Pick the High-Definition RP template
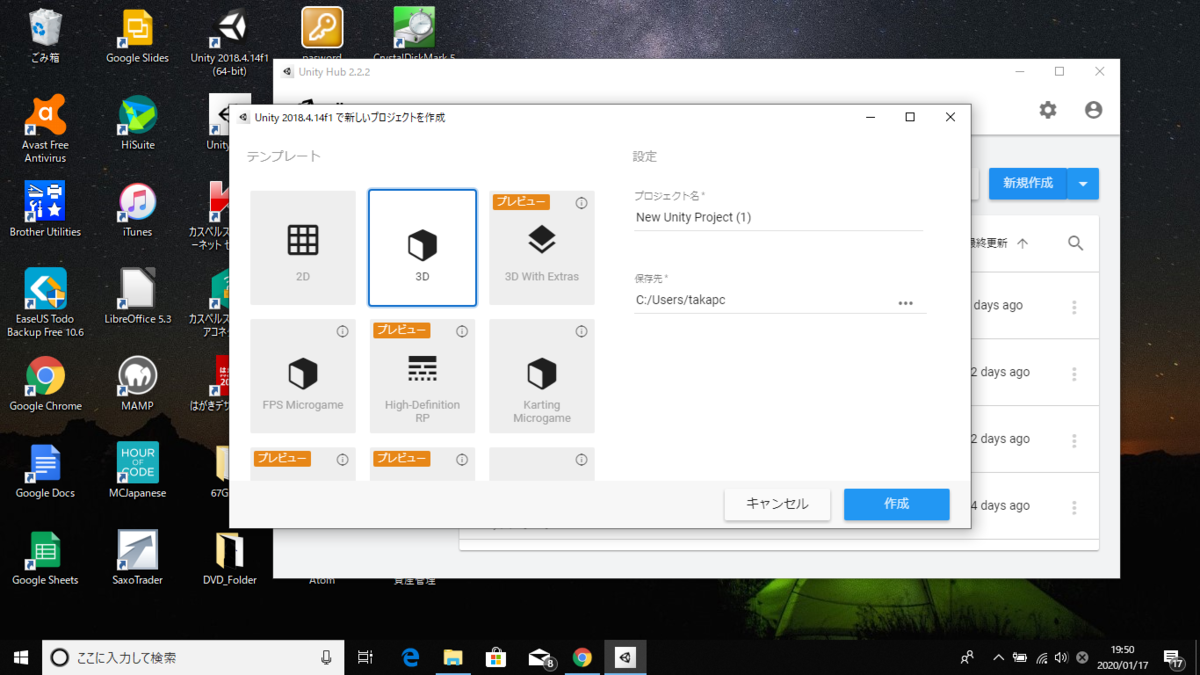 pyautogui.click(x=423, y=376)
